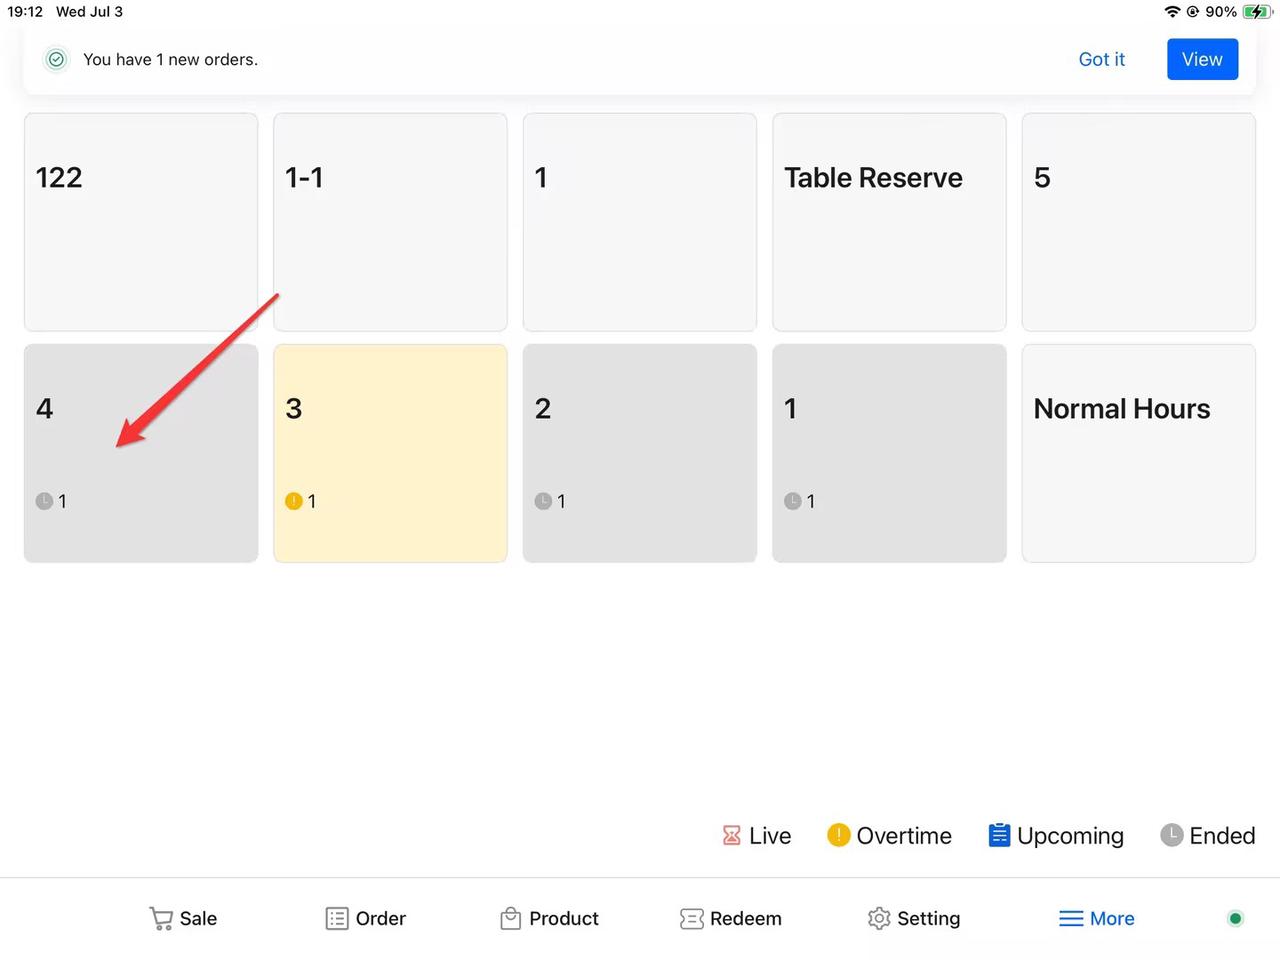Tap the More hamburger menu icon
This screenshot has height=960, width=1280.
tap(1071, 918)
